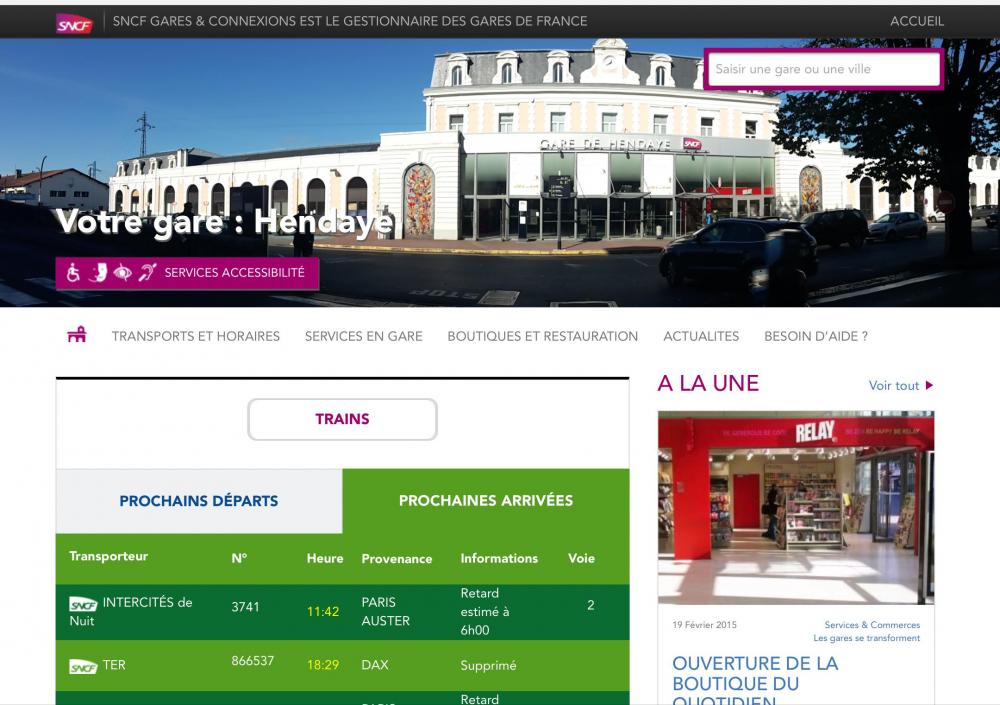Click the SNCF logo in TER row
Viewport: 1000px width, 705px height.
click(83, 667)
